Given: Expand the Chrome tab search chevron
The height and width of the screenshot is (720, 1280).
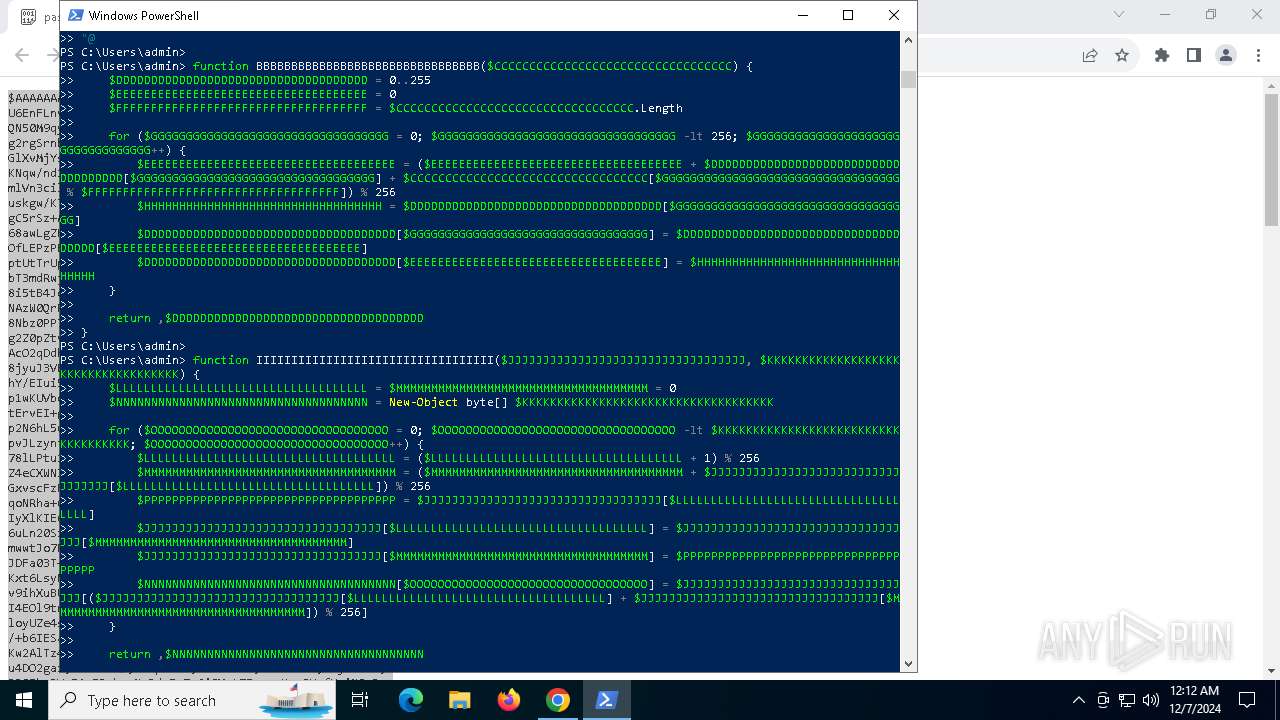Looking at the screenshot, I should click(x=1119, y=14).
